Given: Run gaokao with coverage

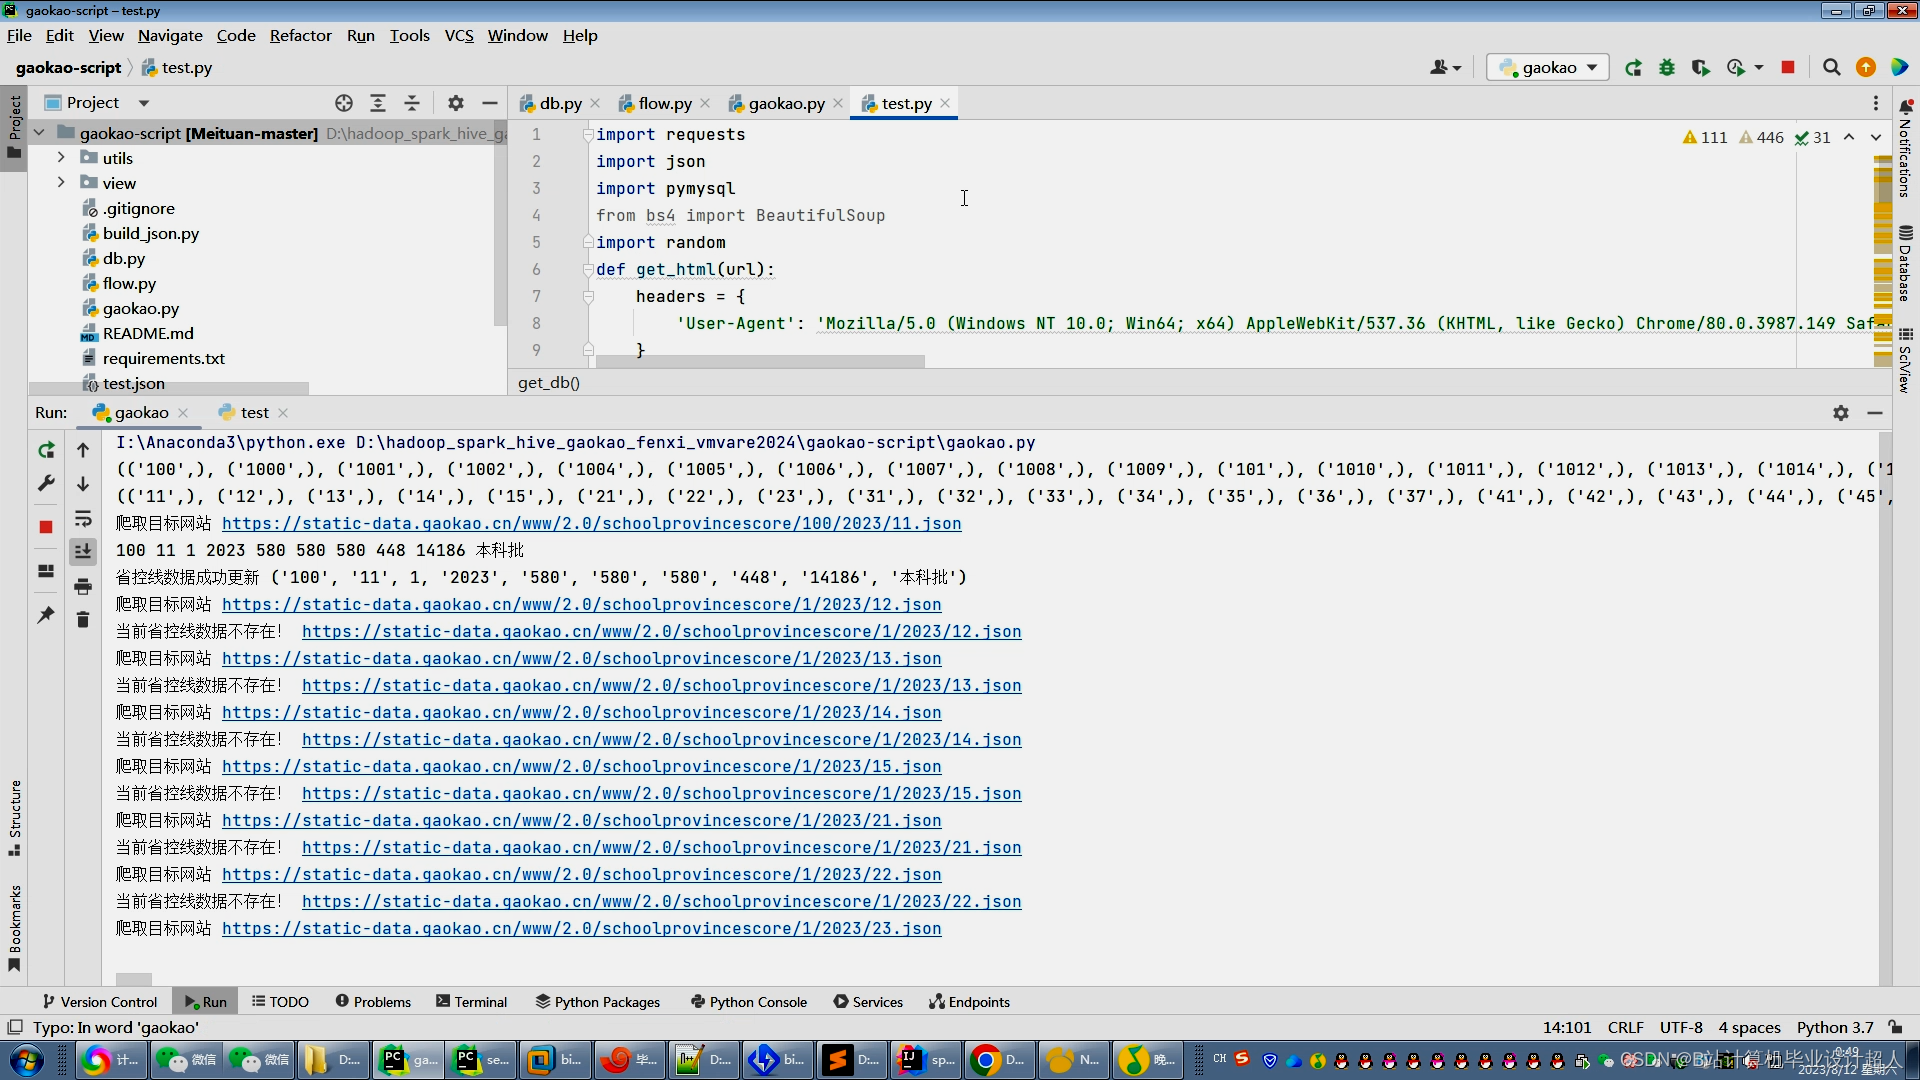Looking at the screenshot, I should [x=1700, y=68].
